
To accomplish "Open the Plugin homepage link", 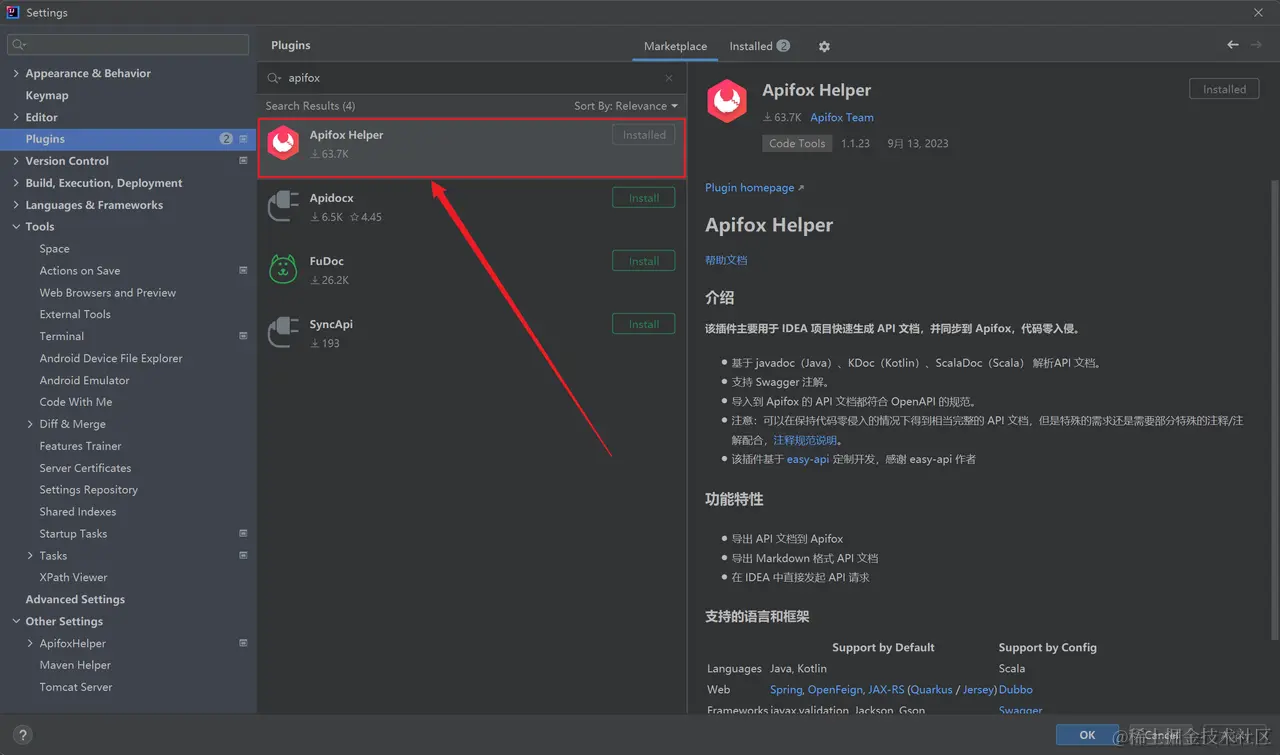I will point(750,187).
